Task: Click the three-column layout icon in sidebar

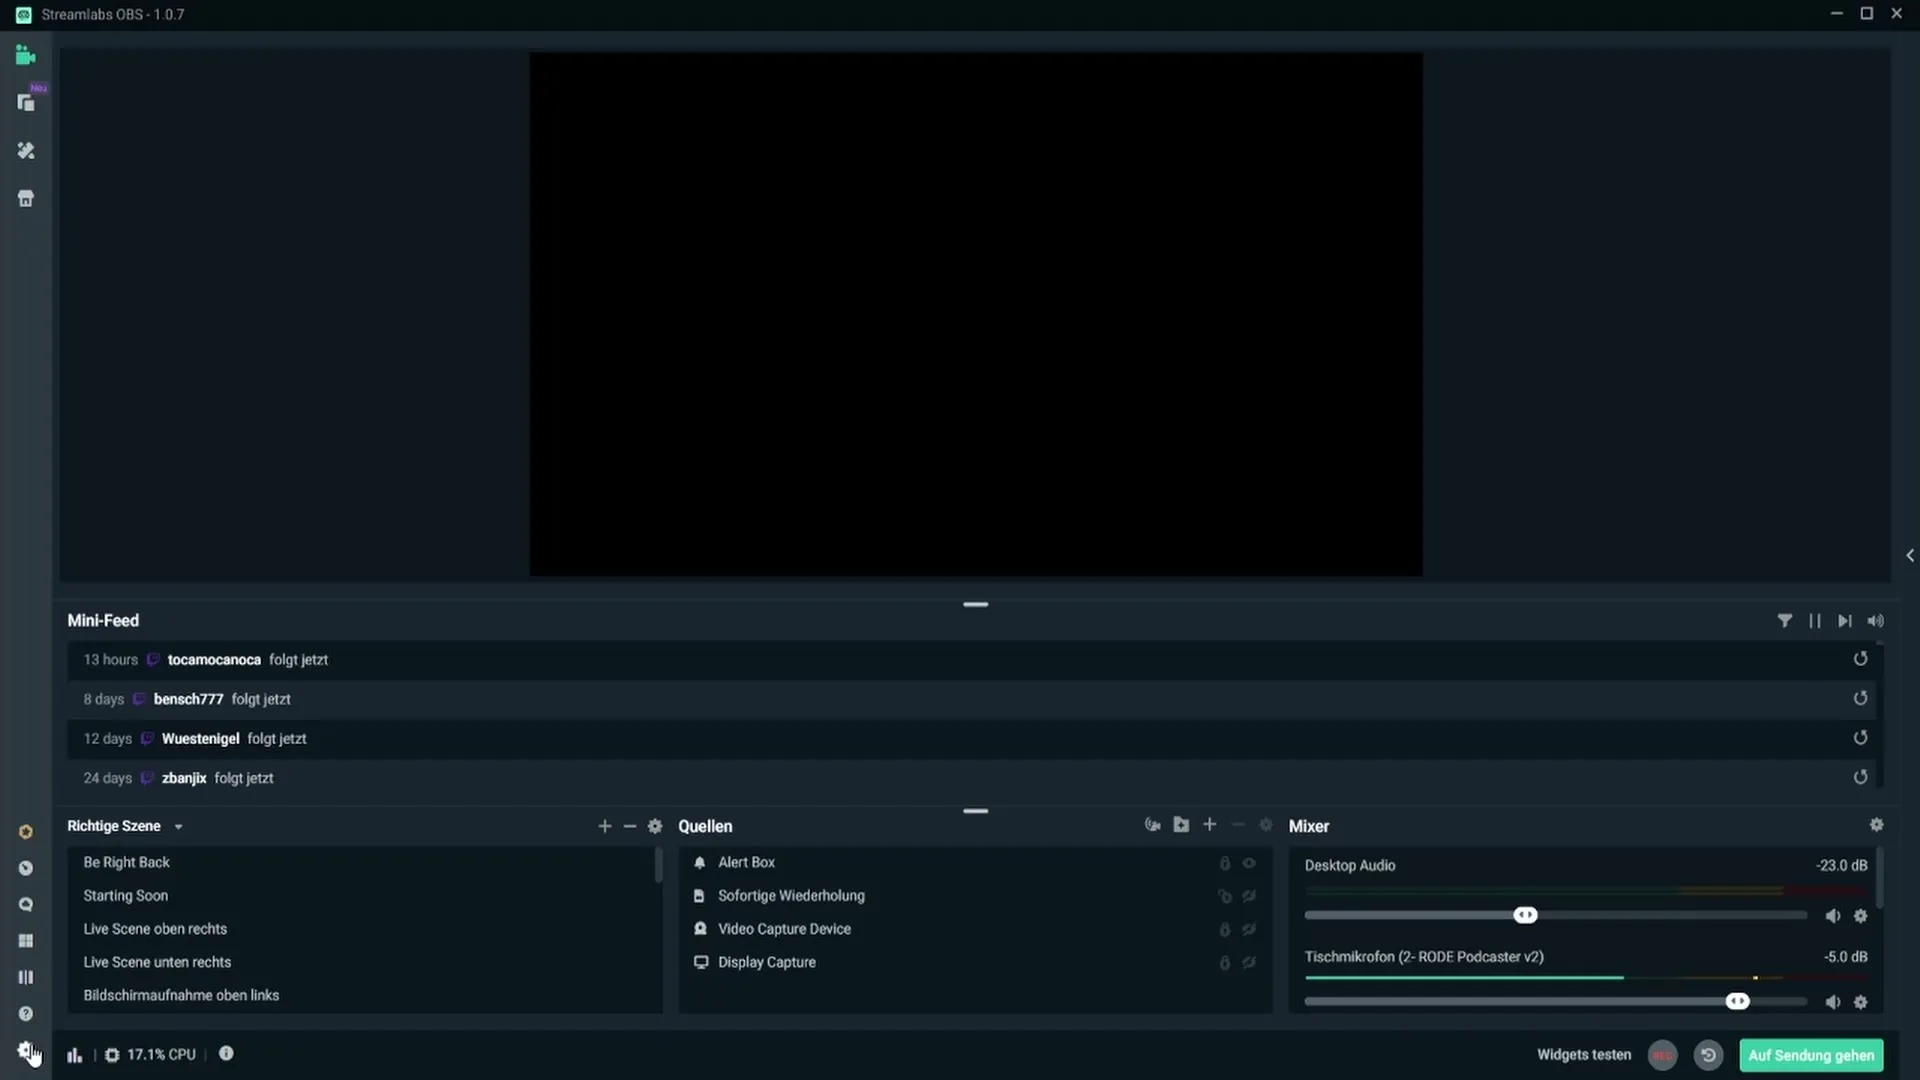Action: (x=26, y=977)
